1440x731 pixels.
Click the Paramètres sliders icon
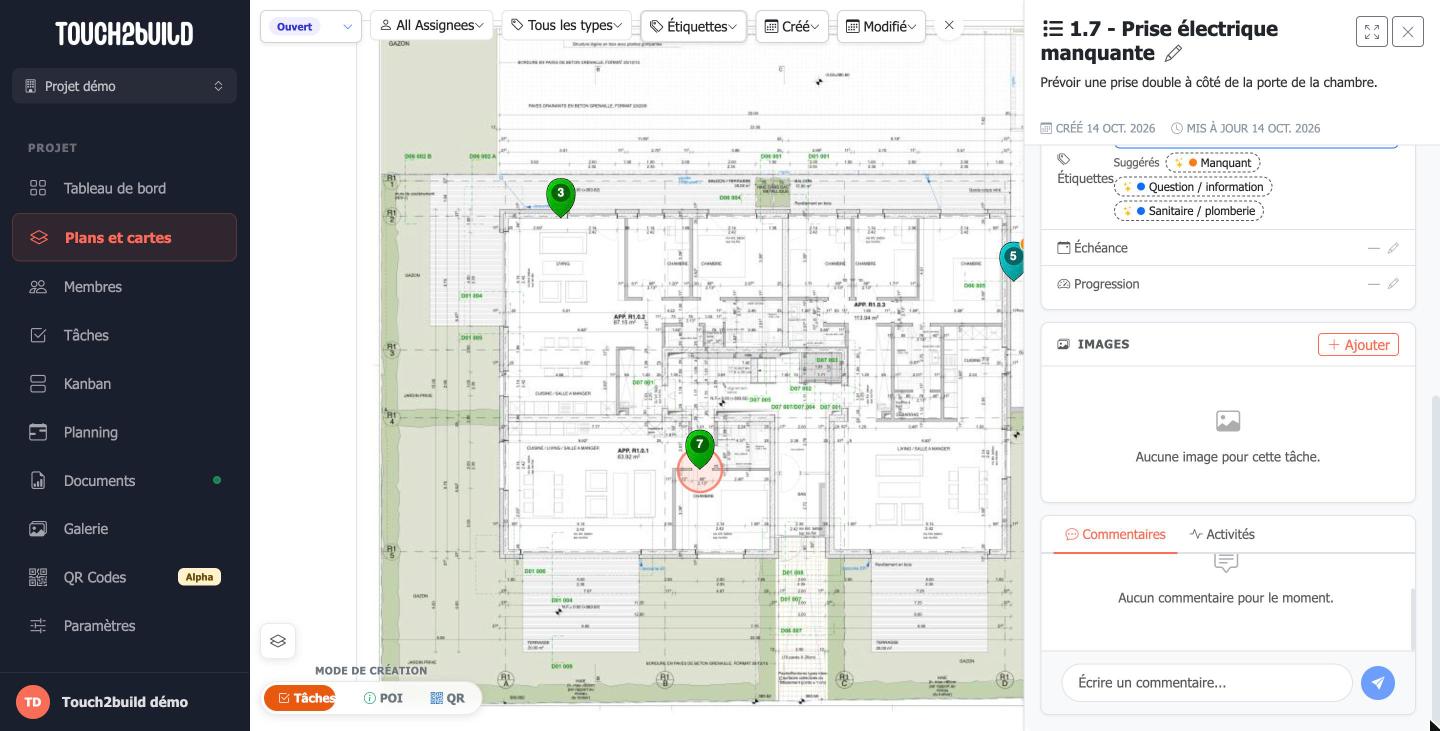38,626
